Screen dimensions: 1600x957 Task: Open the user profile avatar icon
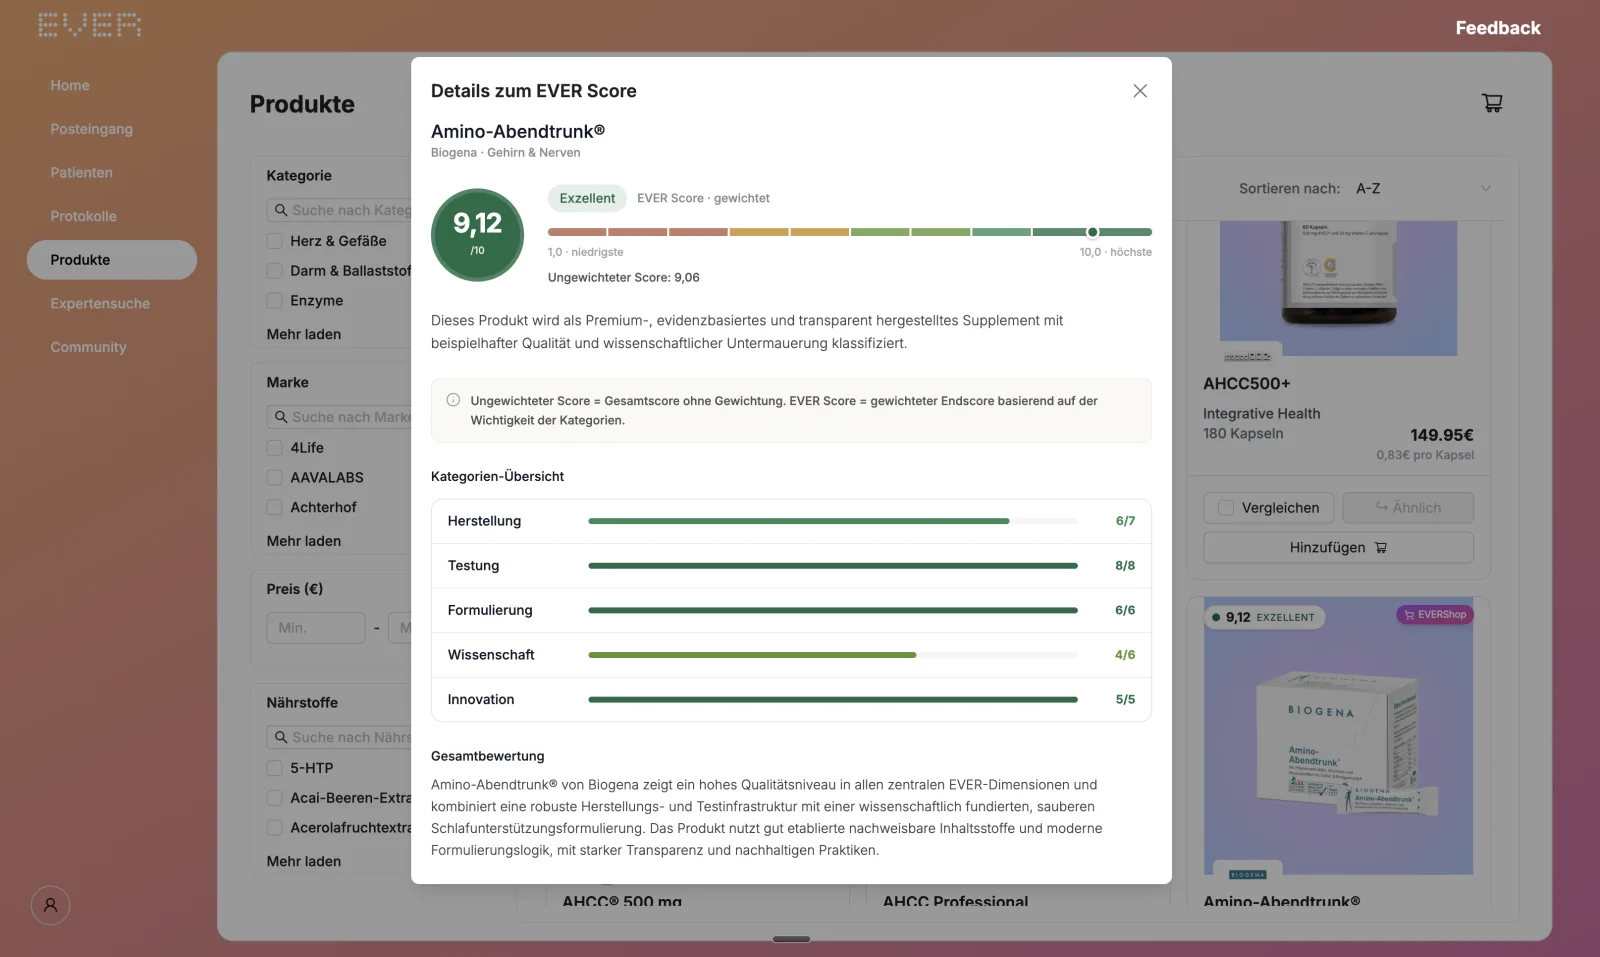point(50,905)
